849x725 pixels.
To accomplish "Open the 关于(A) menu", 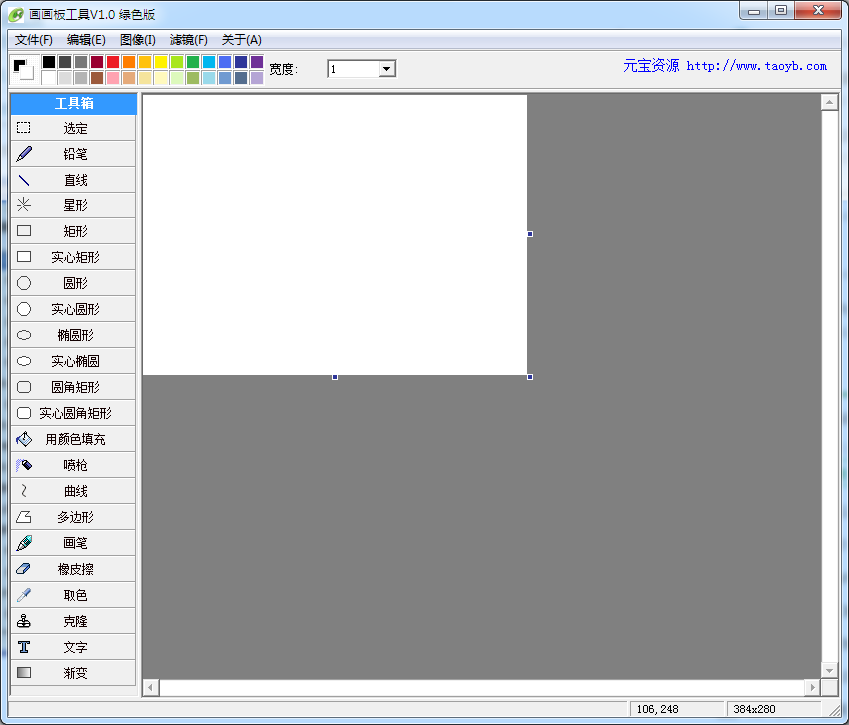I will click(x=241, y=40).
